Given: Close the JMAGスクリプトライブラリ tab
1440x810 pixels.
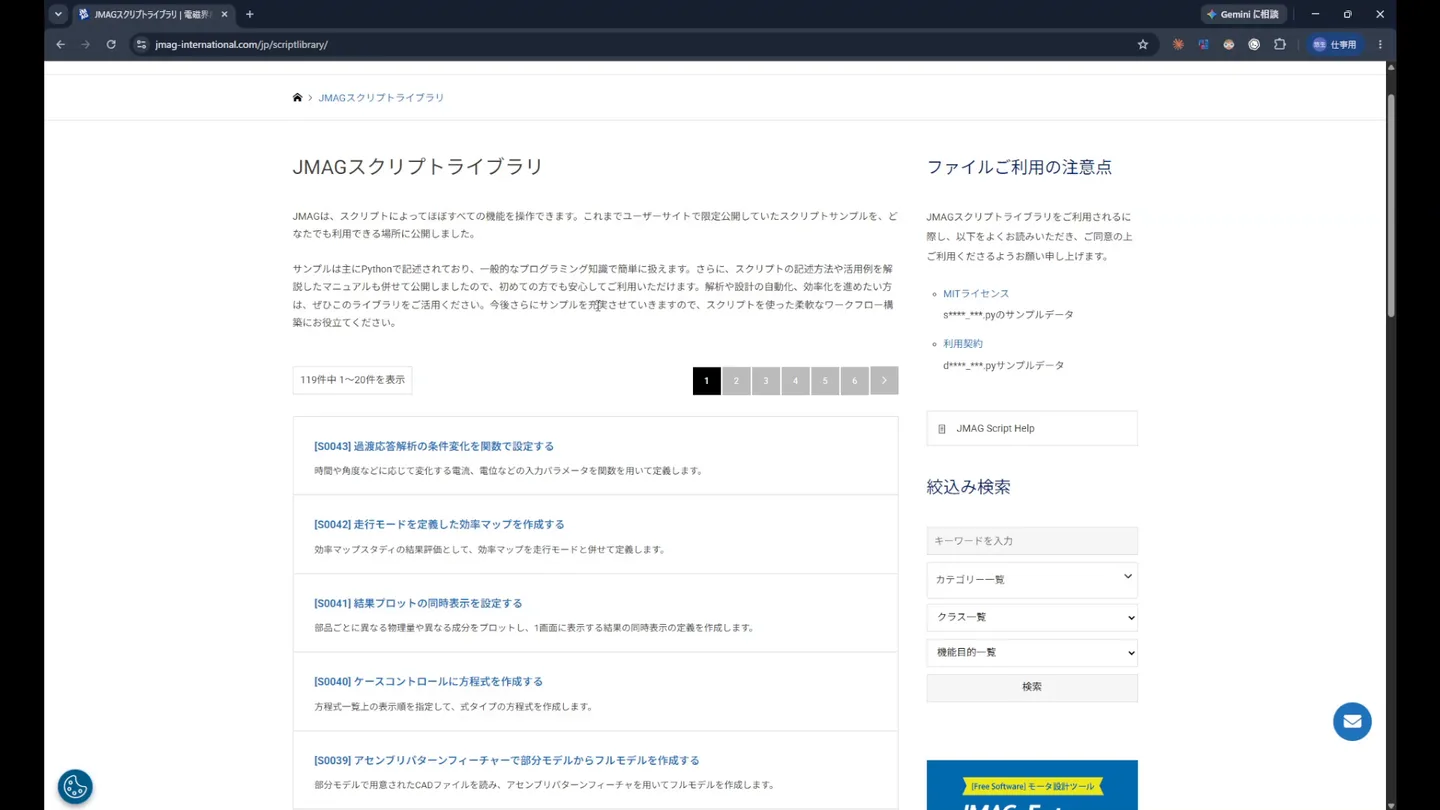Looking at the screenshot, I should (x=224, y=15).
